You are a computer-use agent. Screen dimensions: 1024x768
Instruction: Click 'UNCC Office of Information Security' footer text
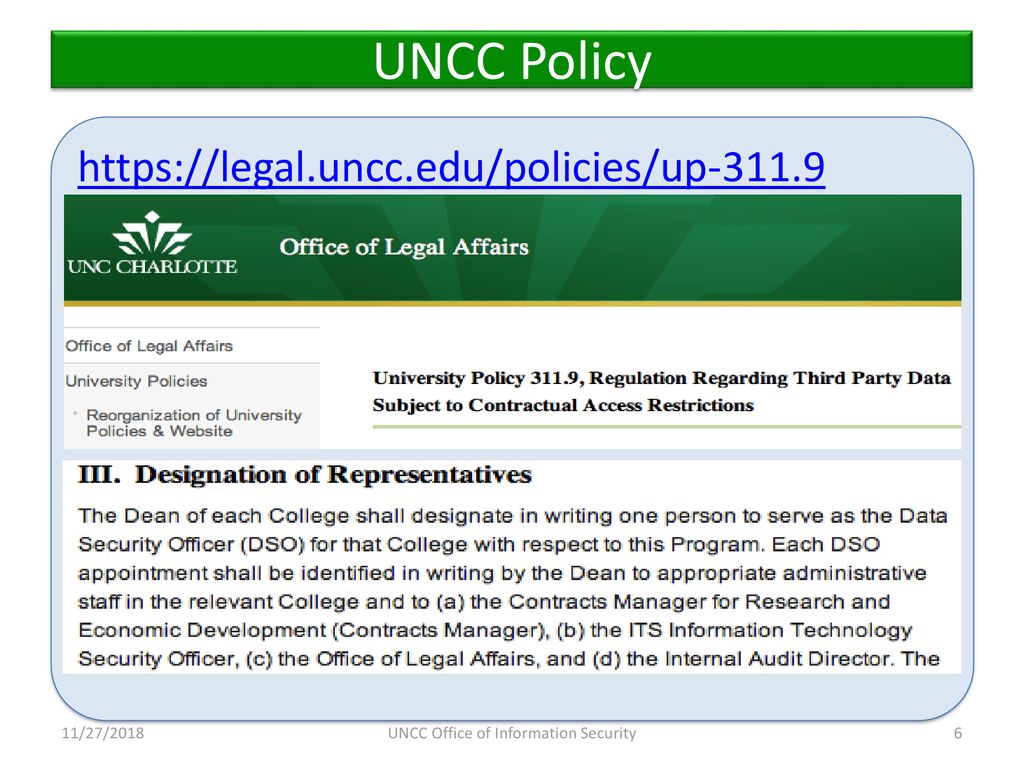click(512, 733)
